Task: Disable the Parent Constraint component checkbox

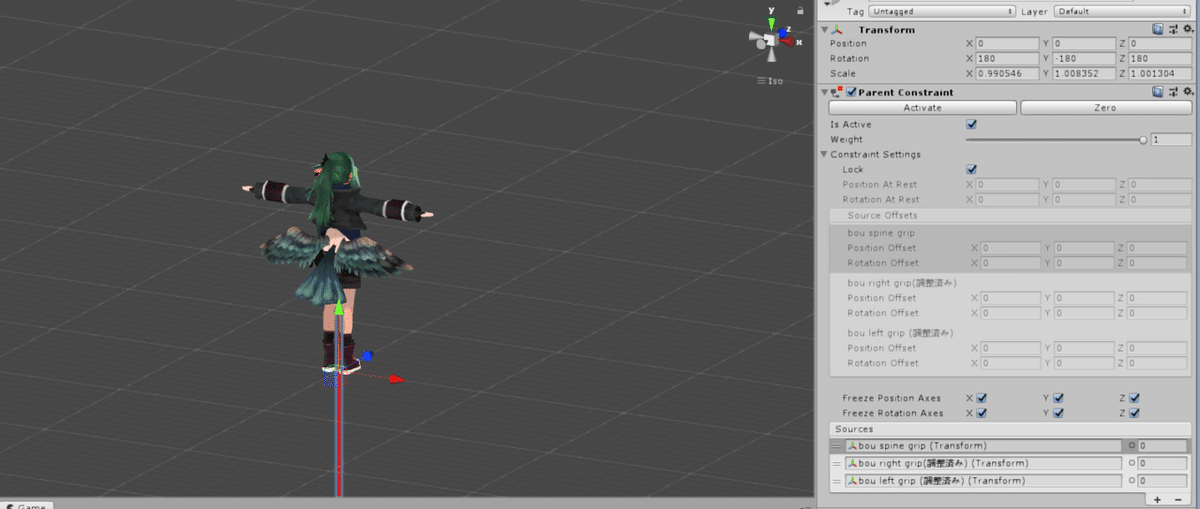Action: pos(851,92)
